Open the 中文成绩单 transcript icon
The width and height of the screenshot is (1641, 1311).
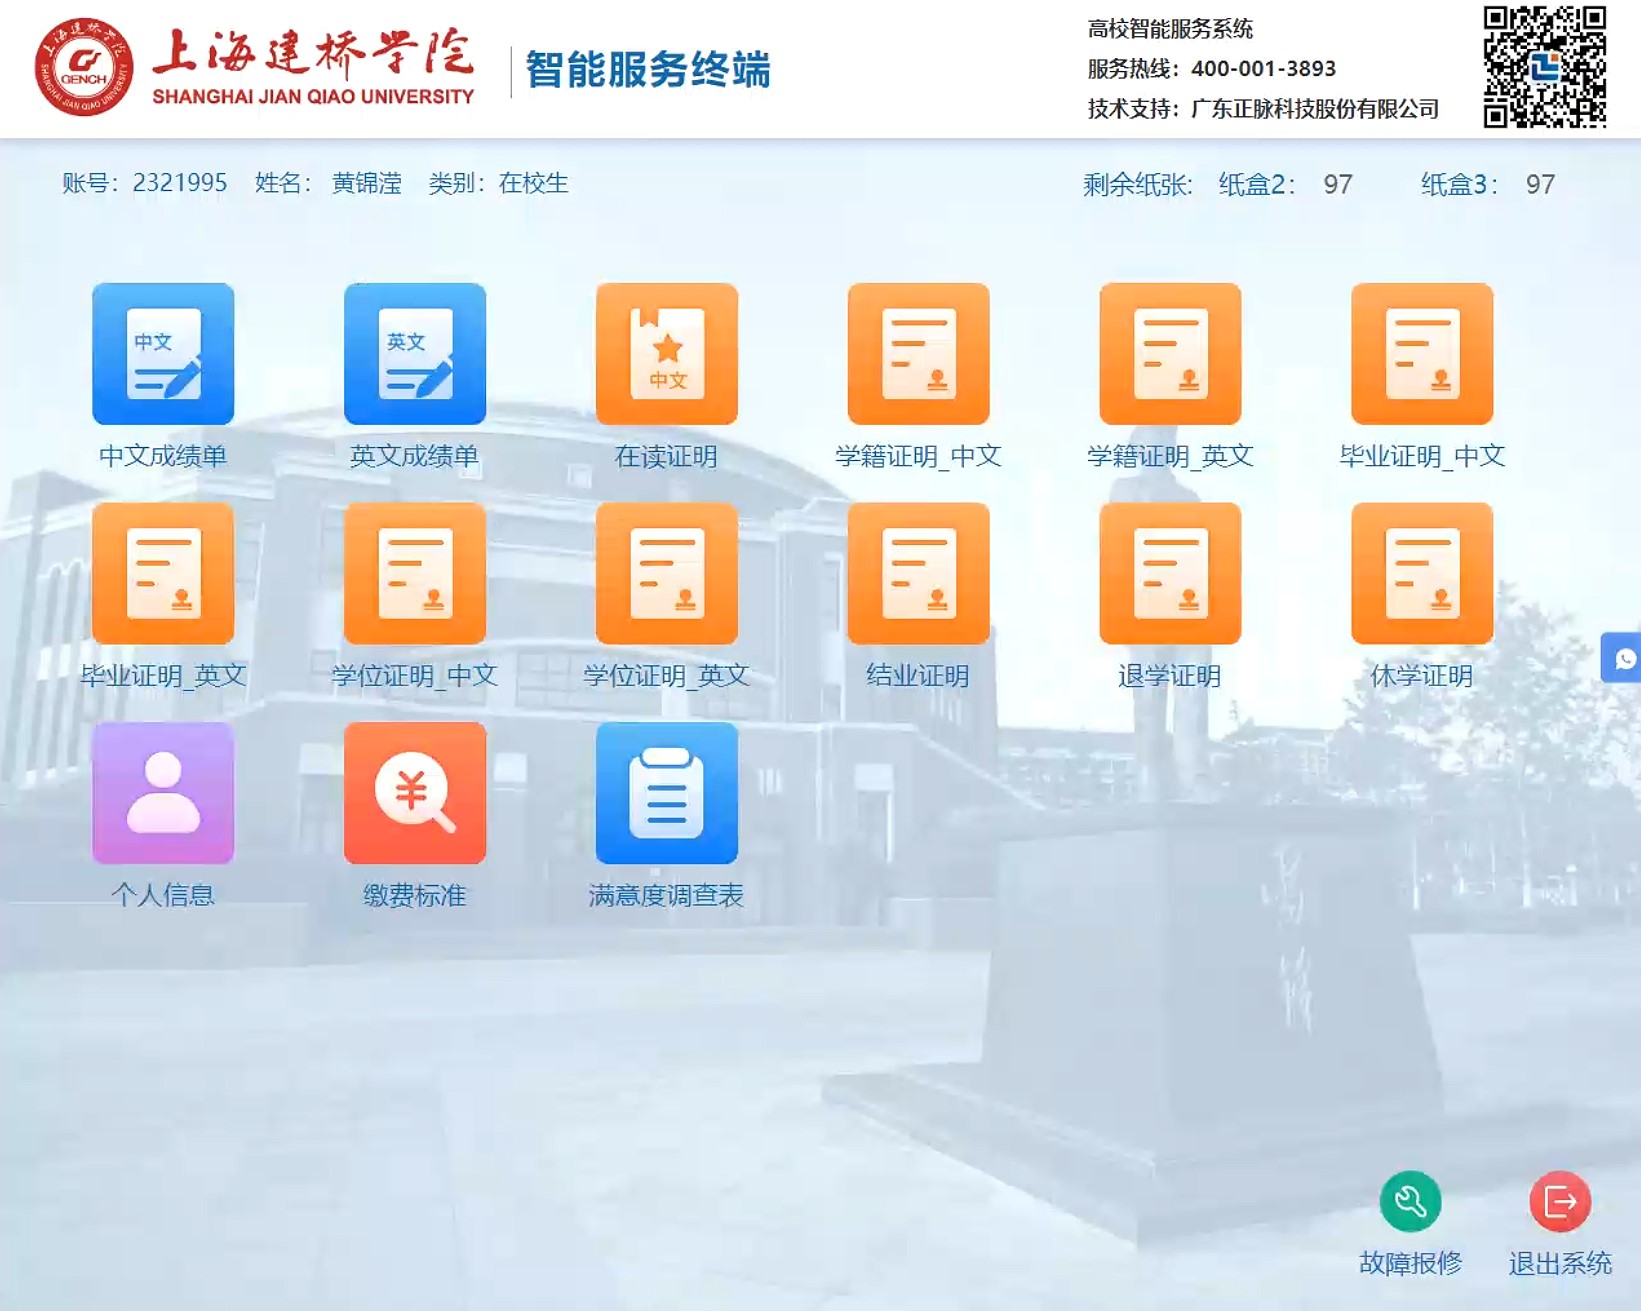point(163,354)
